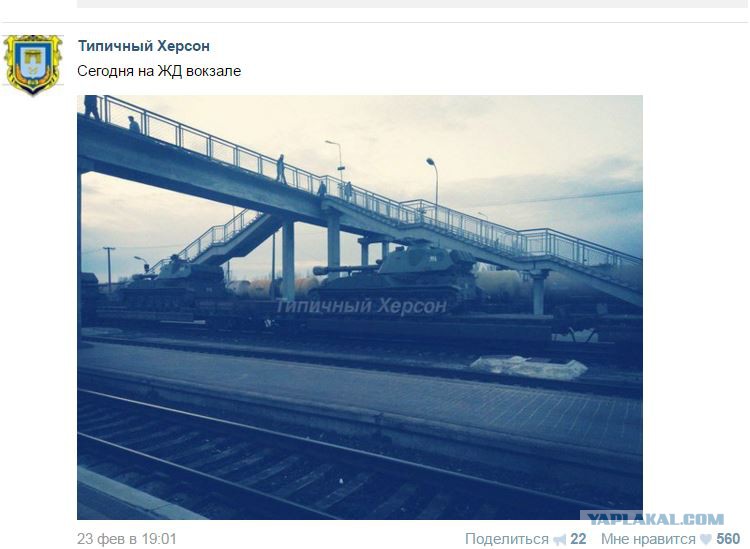The image size is (750, 549).
Task: View the like count 560
Action: [x=728, y=539]
